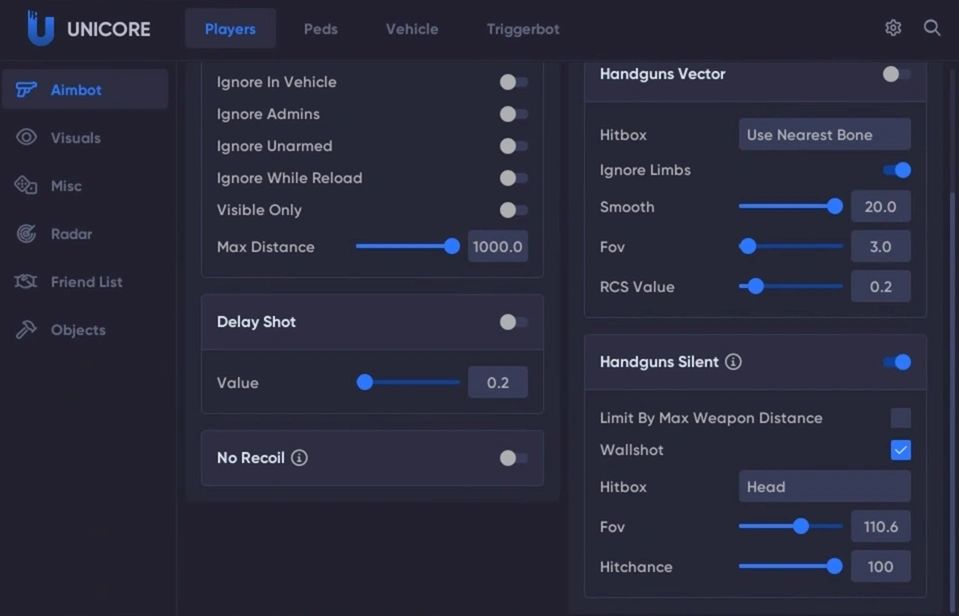
Task: Click the Hitchance value field 100
Action: click(881, 566)
